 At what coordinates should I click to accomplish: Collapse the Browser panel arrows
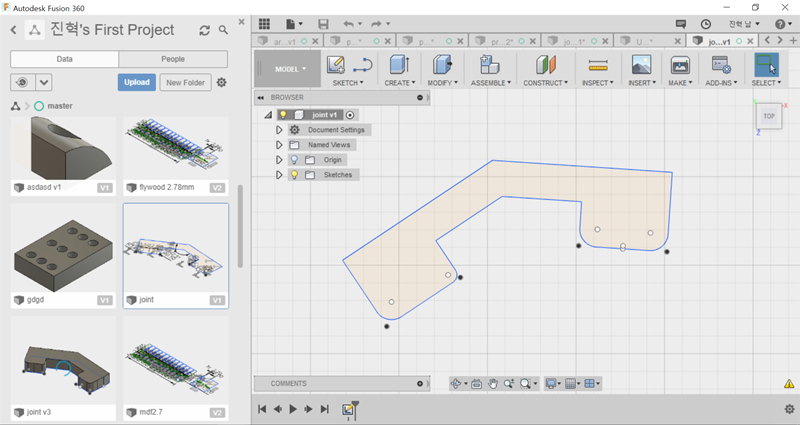coord(261,97)
